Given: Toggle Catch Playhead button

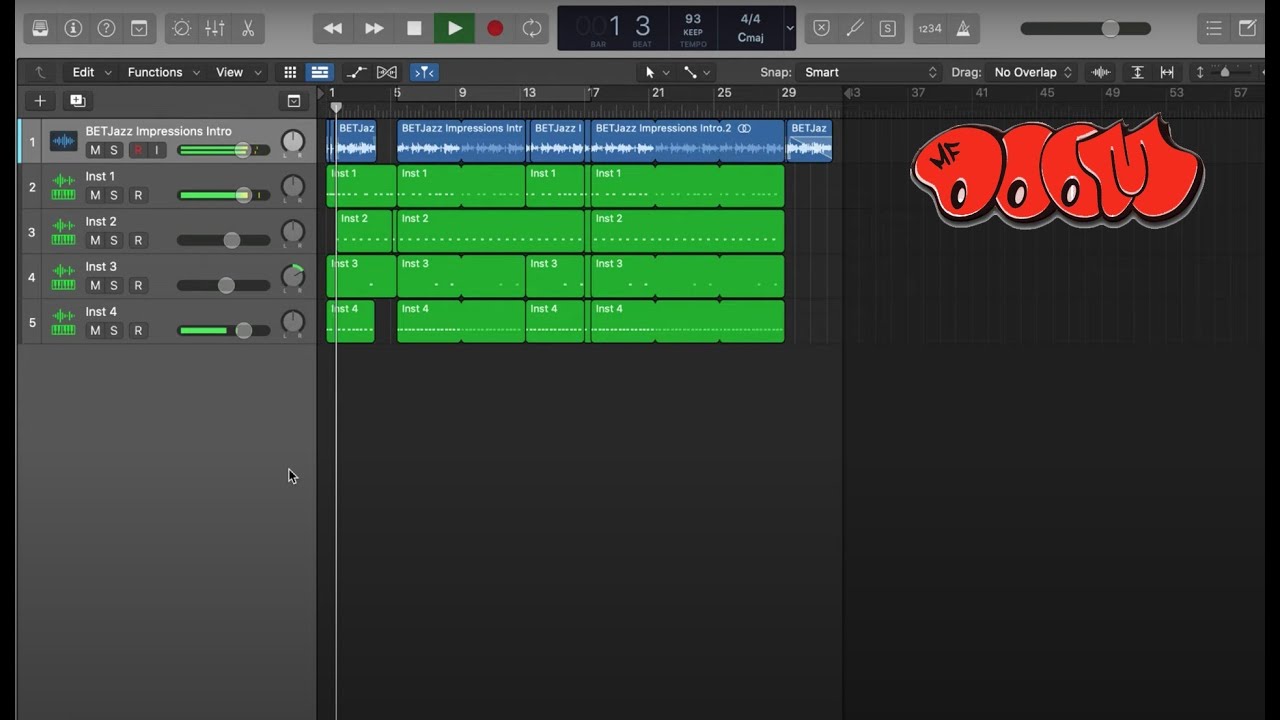Looking at the screenshot, I should coord(424,72).
